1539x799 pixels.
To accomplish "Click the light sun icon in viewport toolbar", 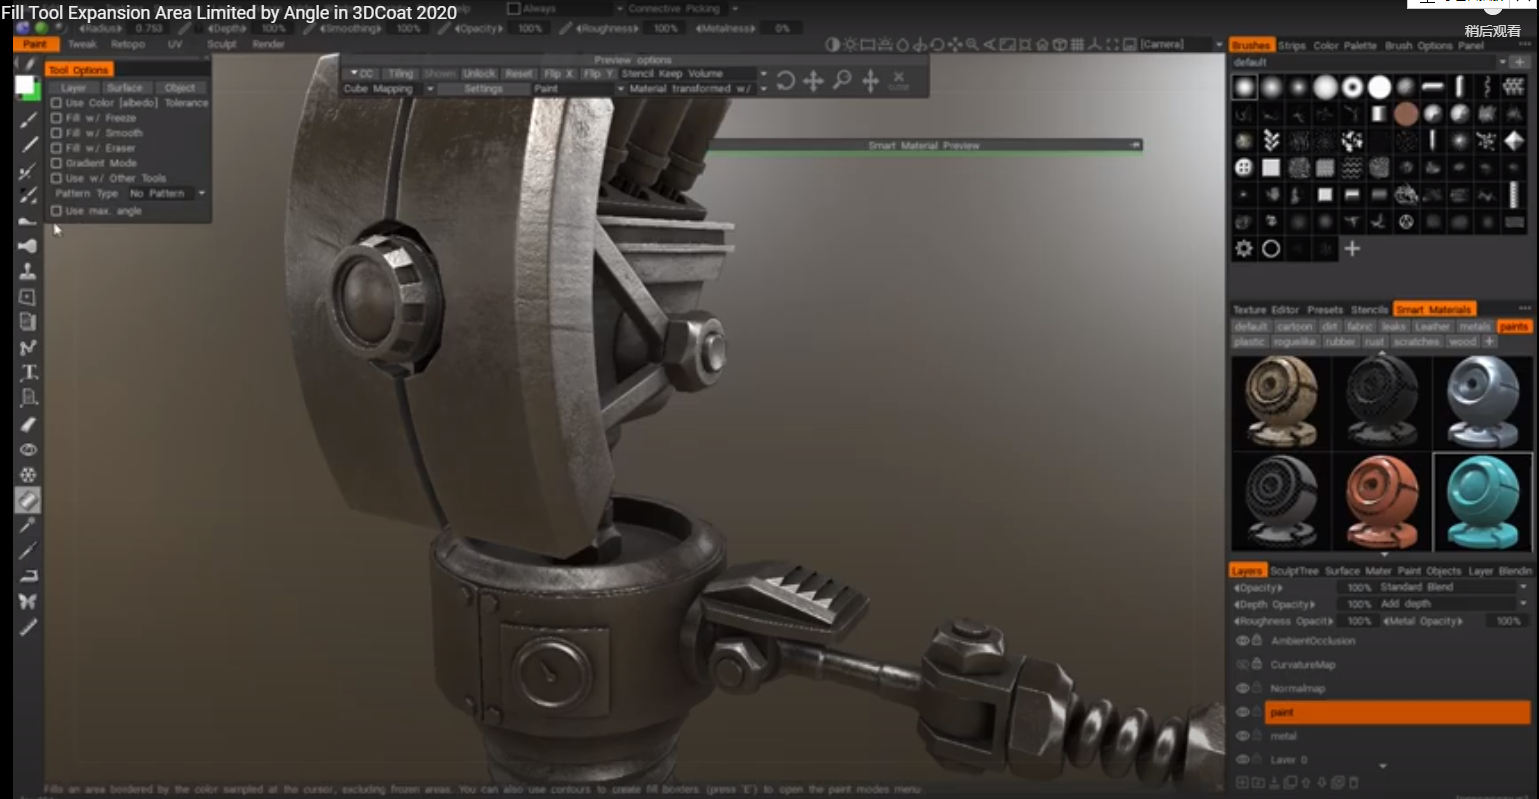I will [x=850, y=44].
